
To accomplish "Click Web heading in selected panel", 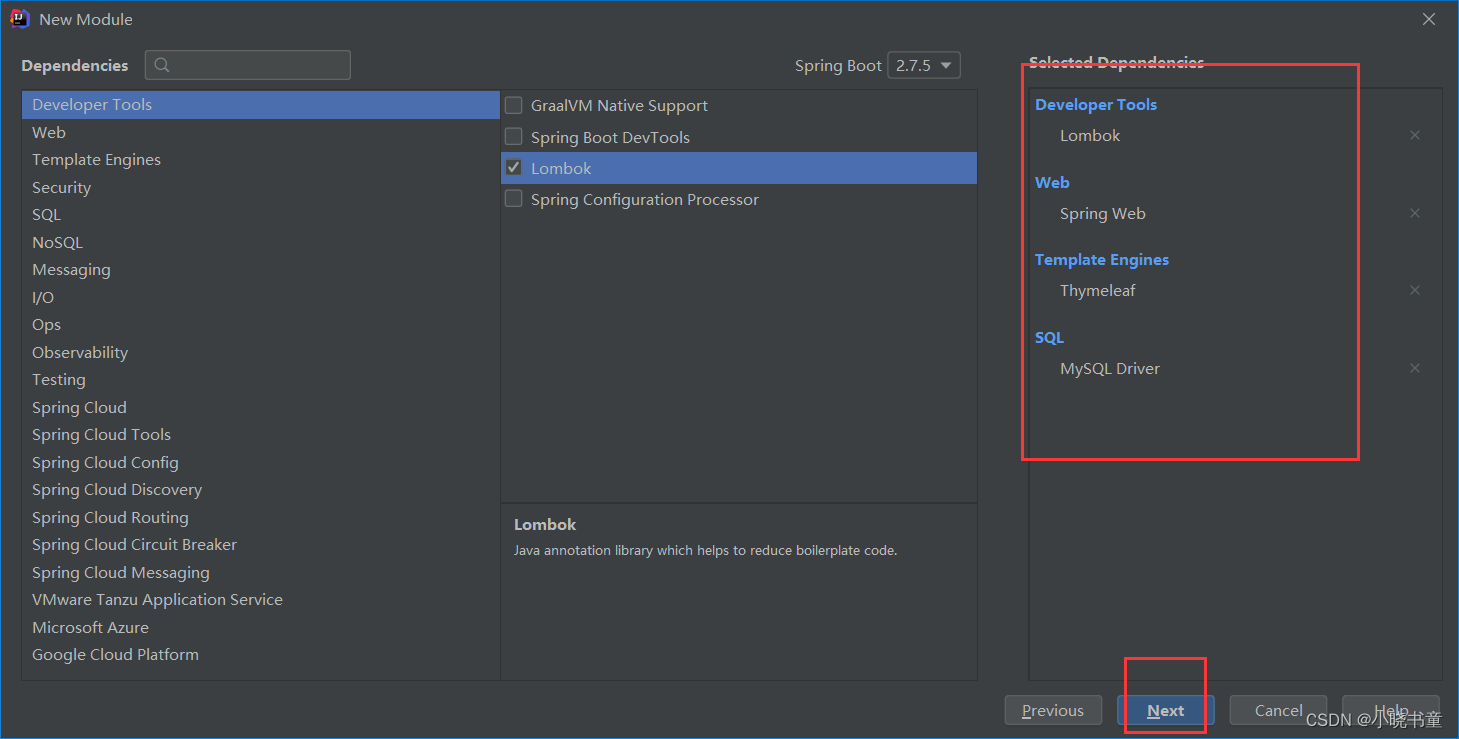I will 1052,182.
